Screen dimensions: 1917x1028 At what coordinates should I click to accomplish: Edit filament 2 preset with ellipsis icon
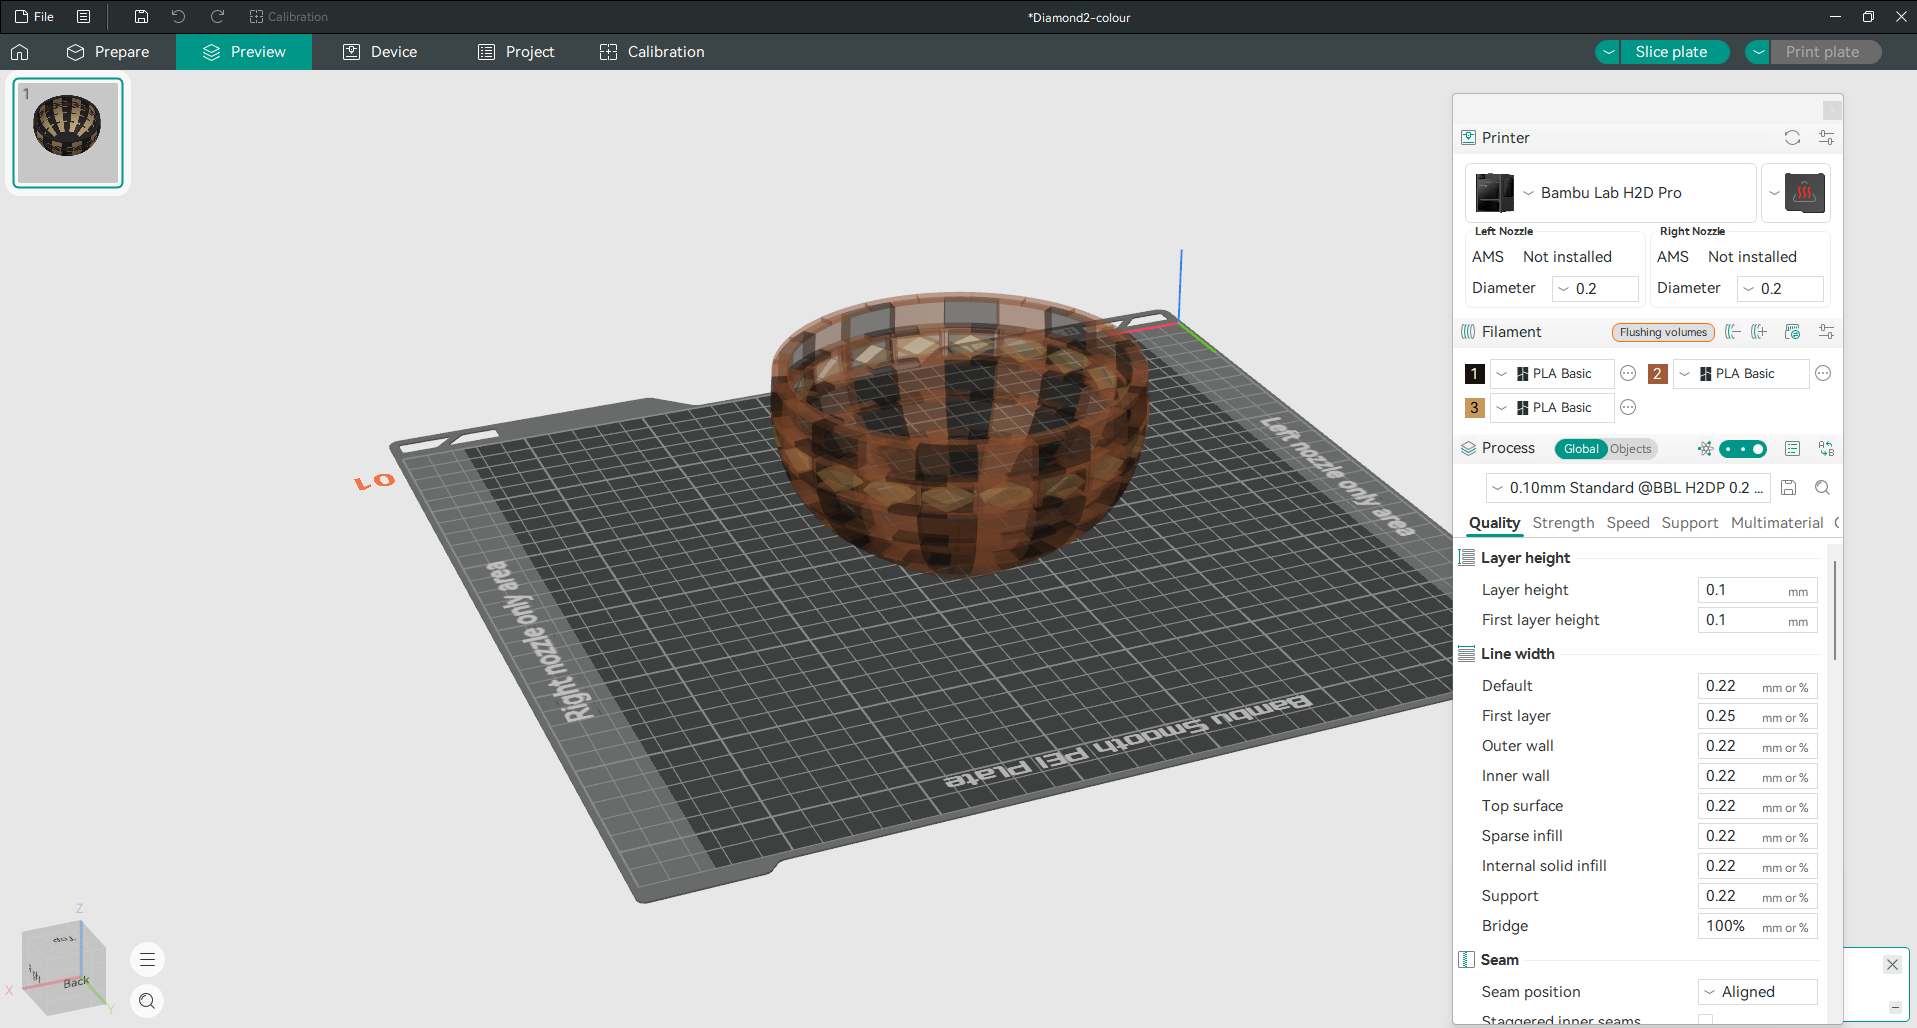click(1823, 374)
